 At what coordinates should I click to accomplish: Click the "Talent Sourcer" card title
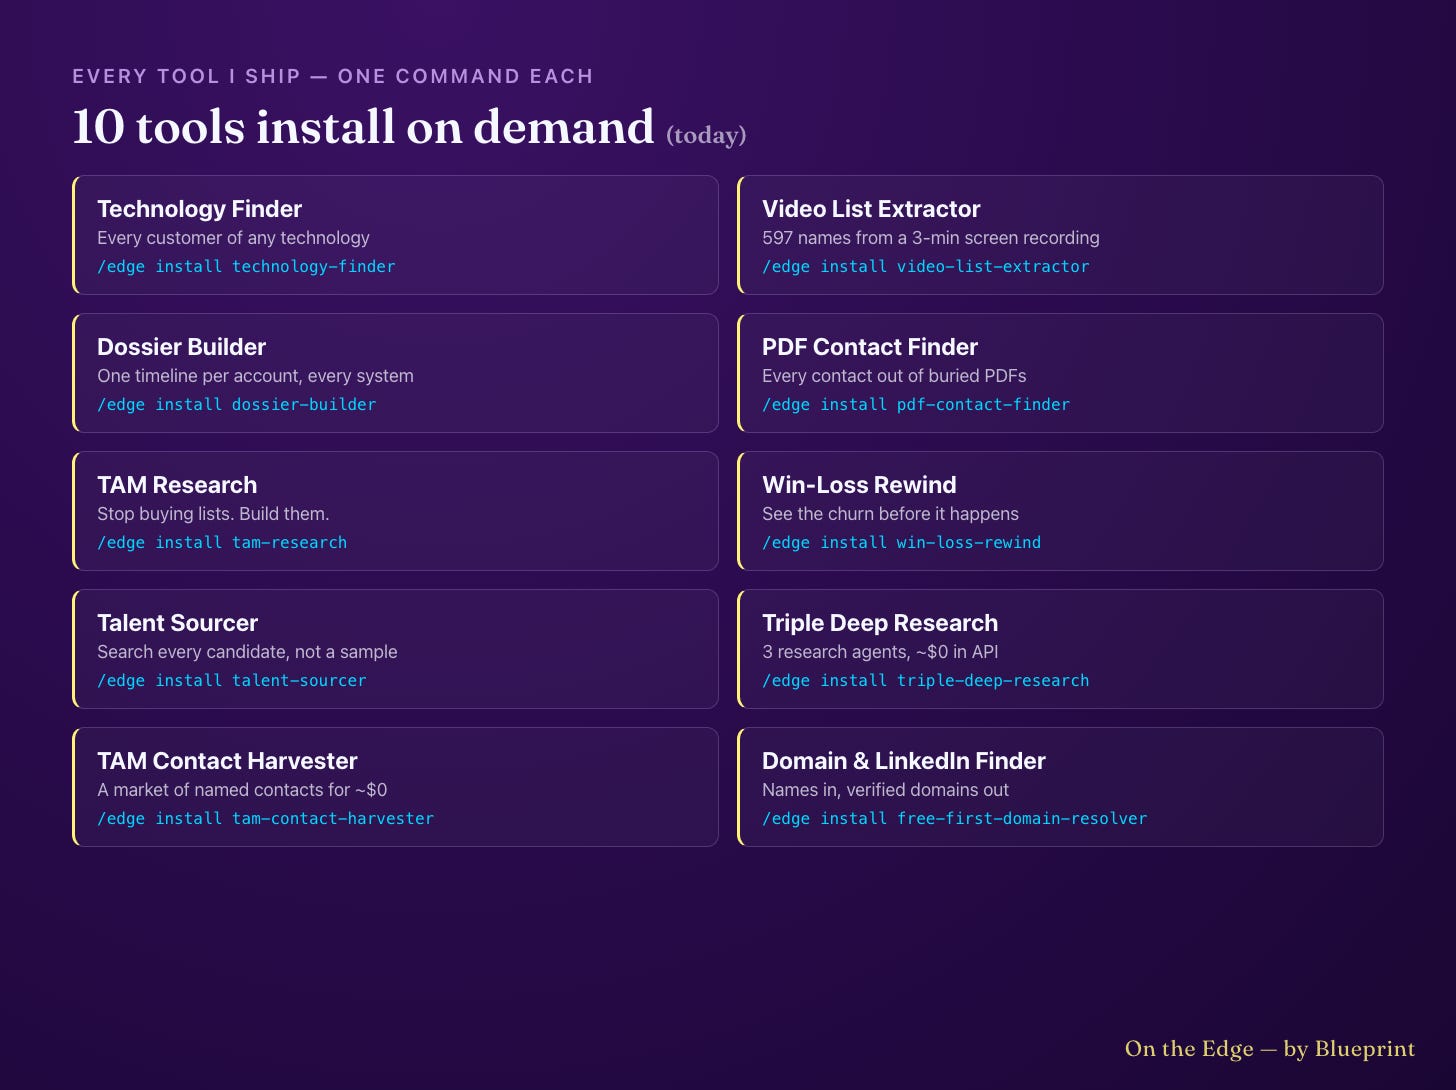(x=177, y=623)
